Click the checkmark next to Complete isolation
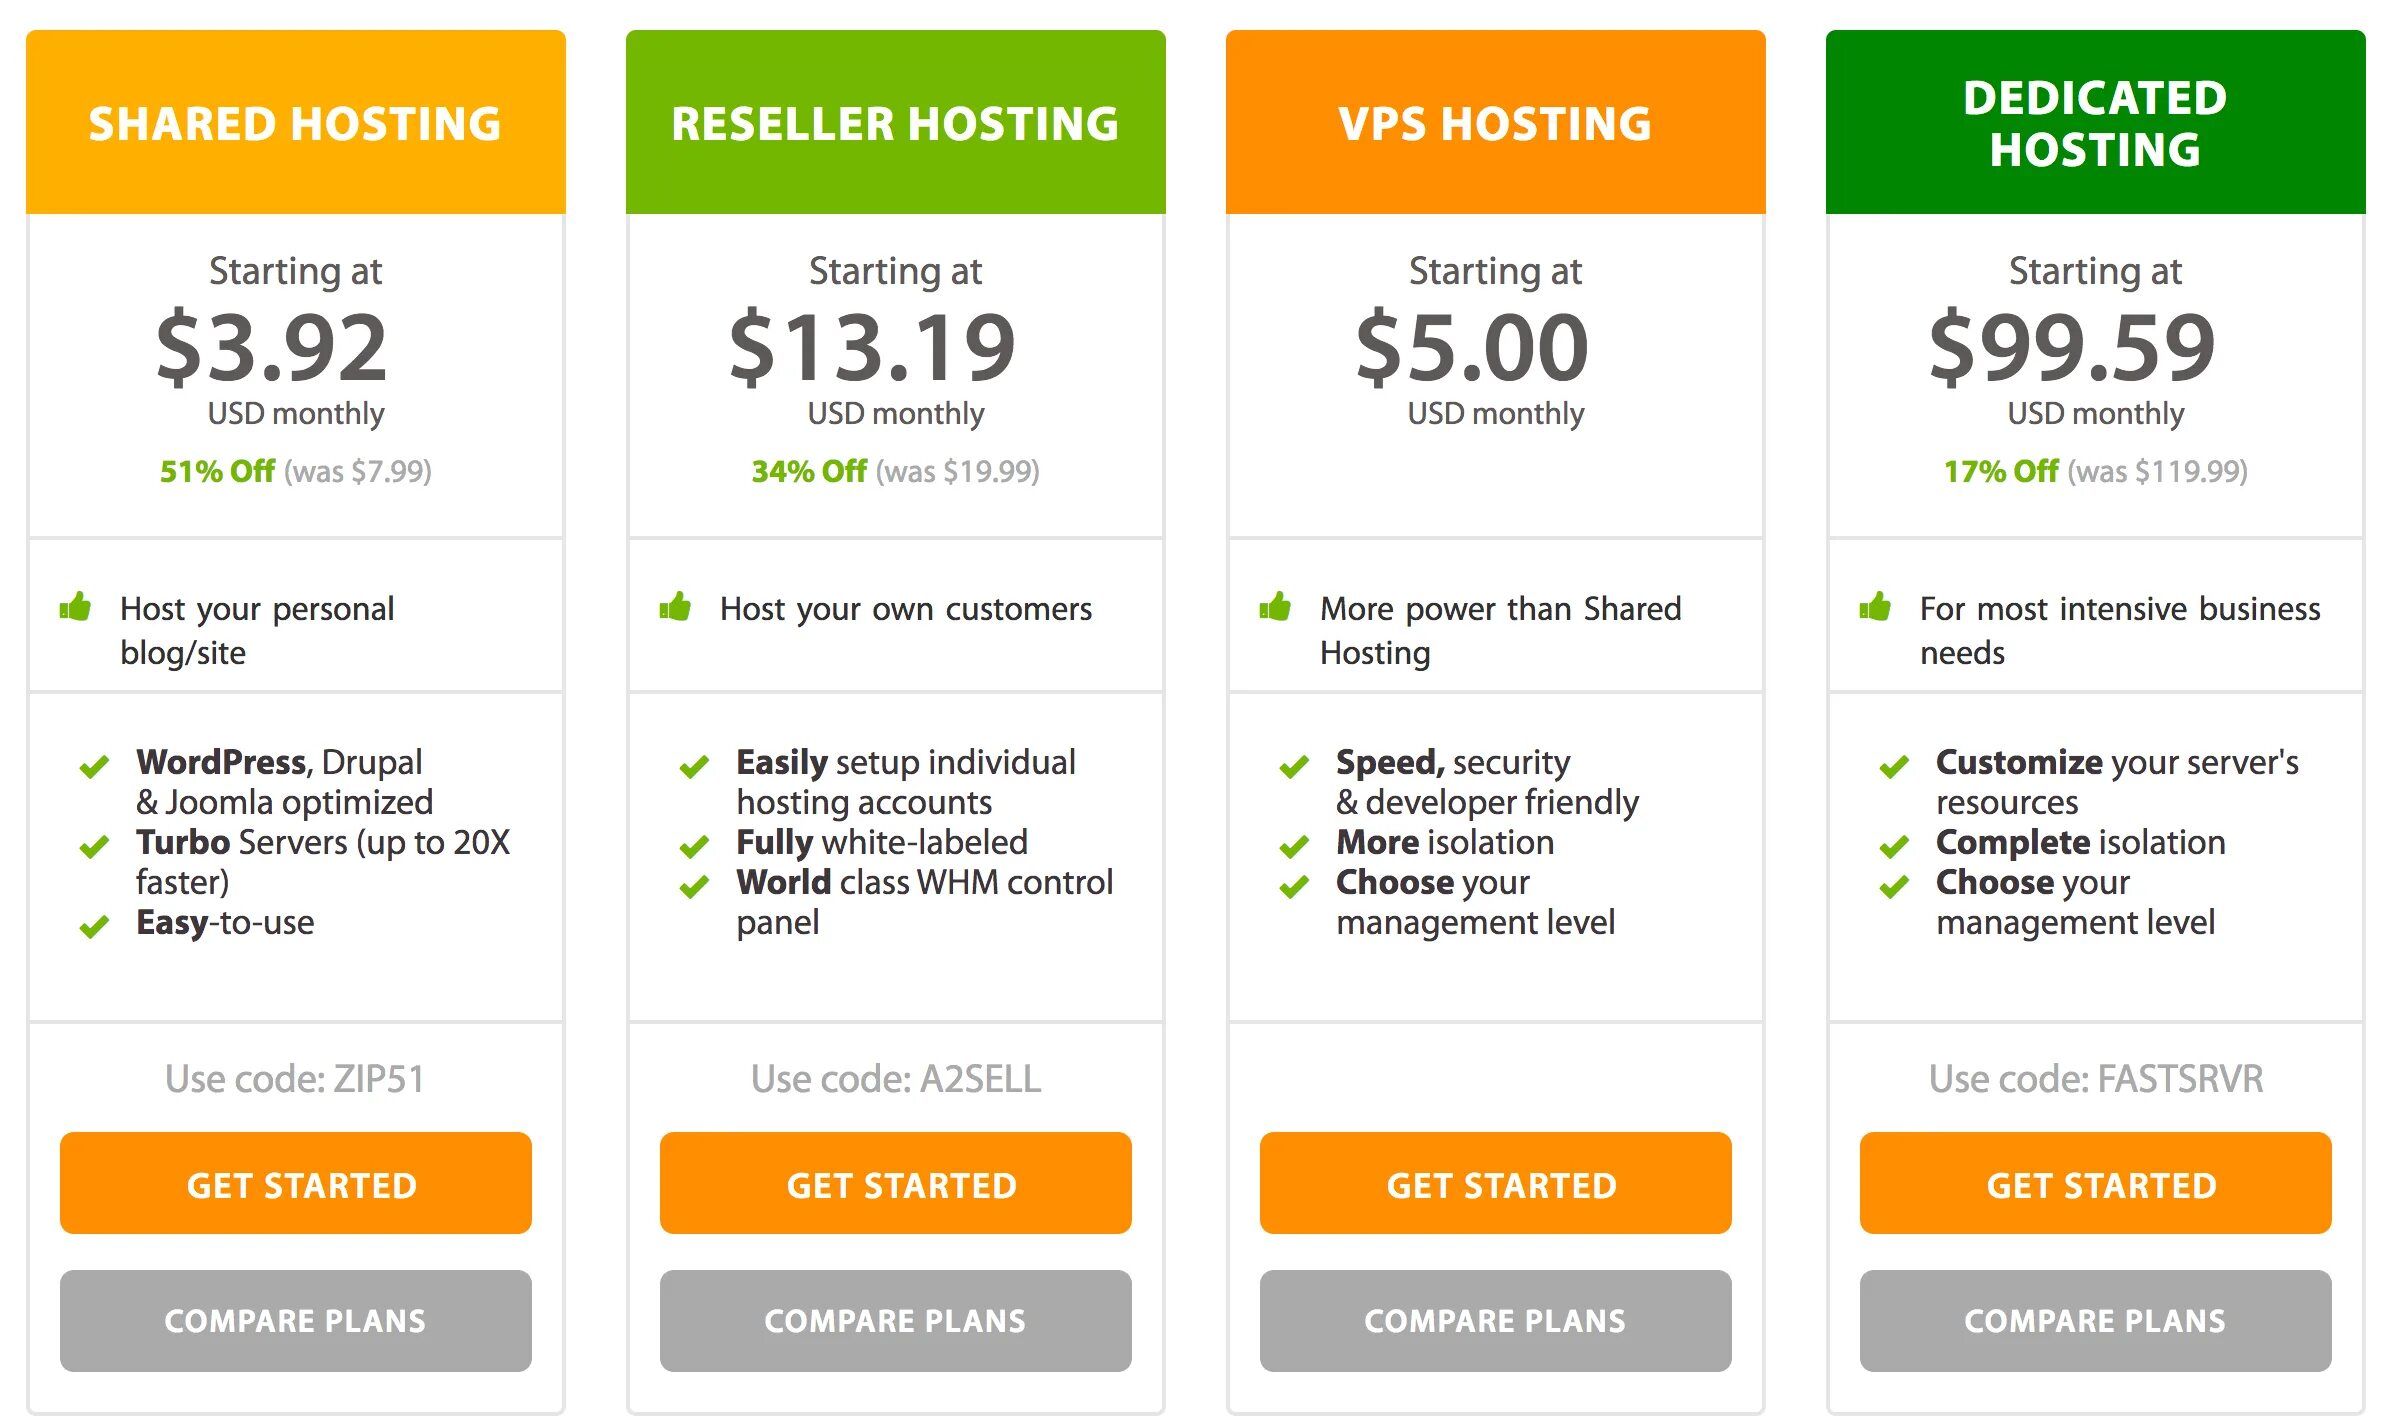The image size is (2388, 1426). [1894, 847]
